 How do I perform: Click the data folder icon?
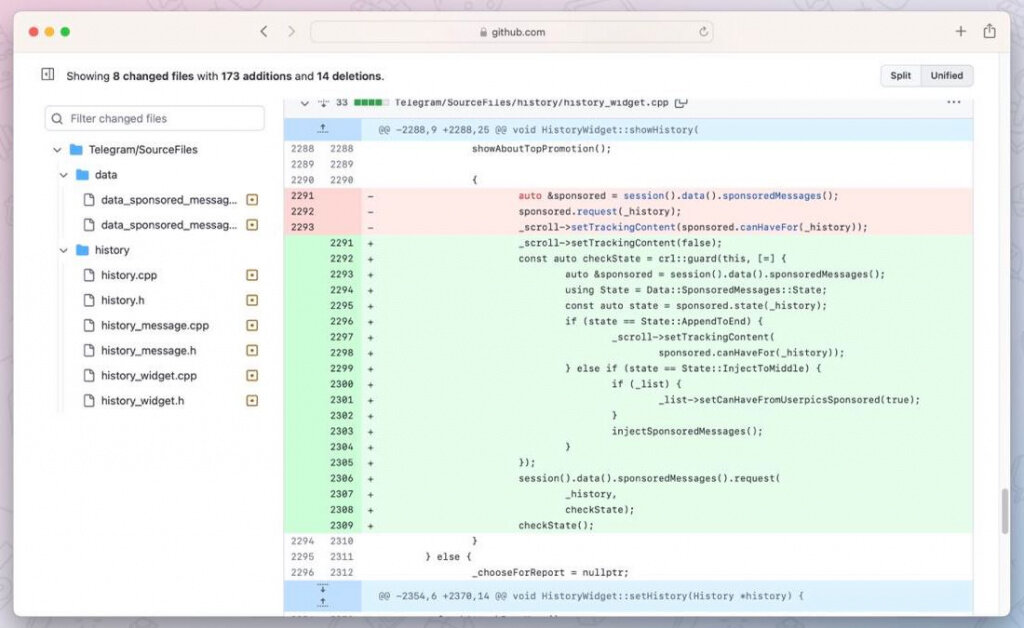(82, 174)
